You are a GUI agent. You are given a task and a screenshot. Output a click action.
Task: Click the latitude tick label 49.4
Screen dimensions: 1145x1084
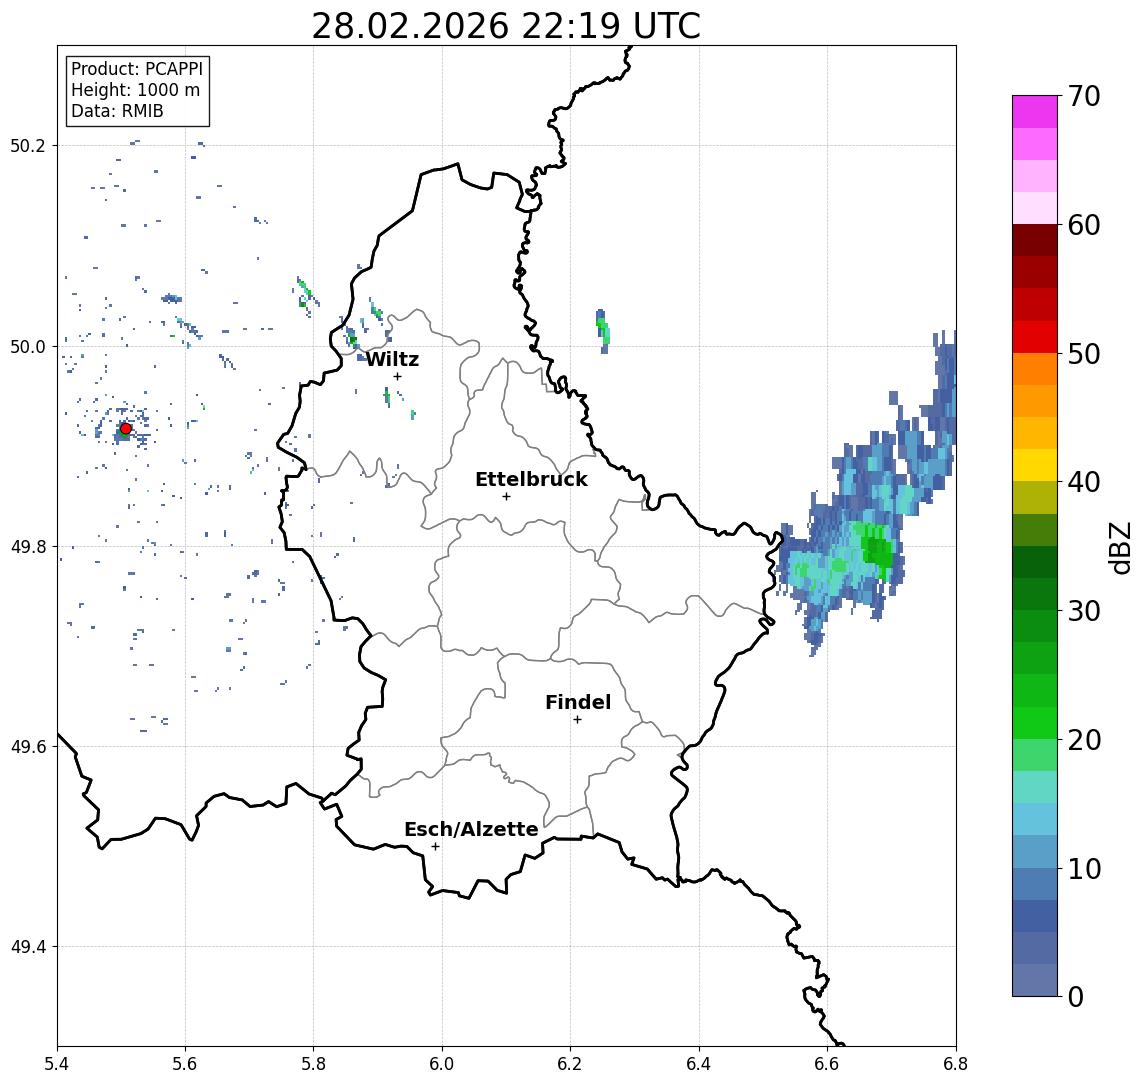tap(28, 947)
